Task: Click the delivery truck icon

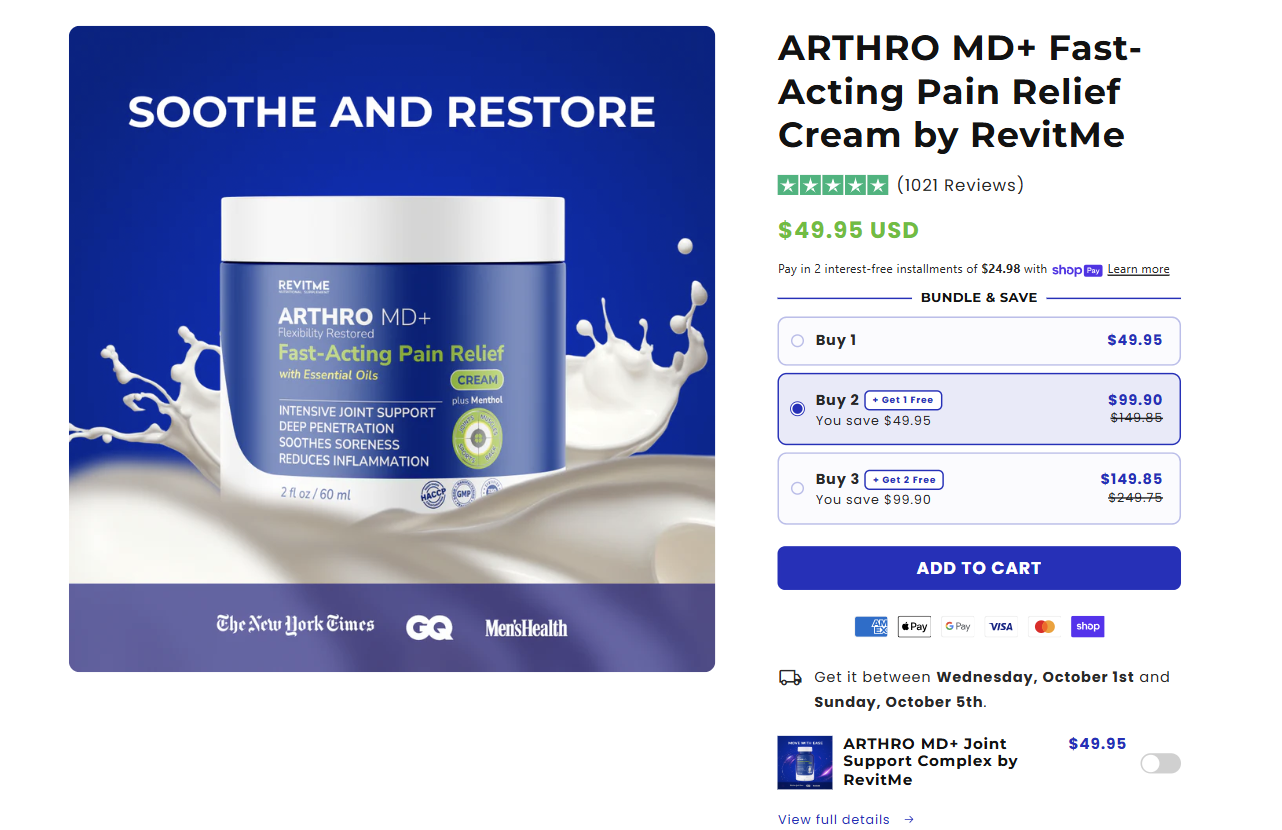Action: click(x=790, y=677)
